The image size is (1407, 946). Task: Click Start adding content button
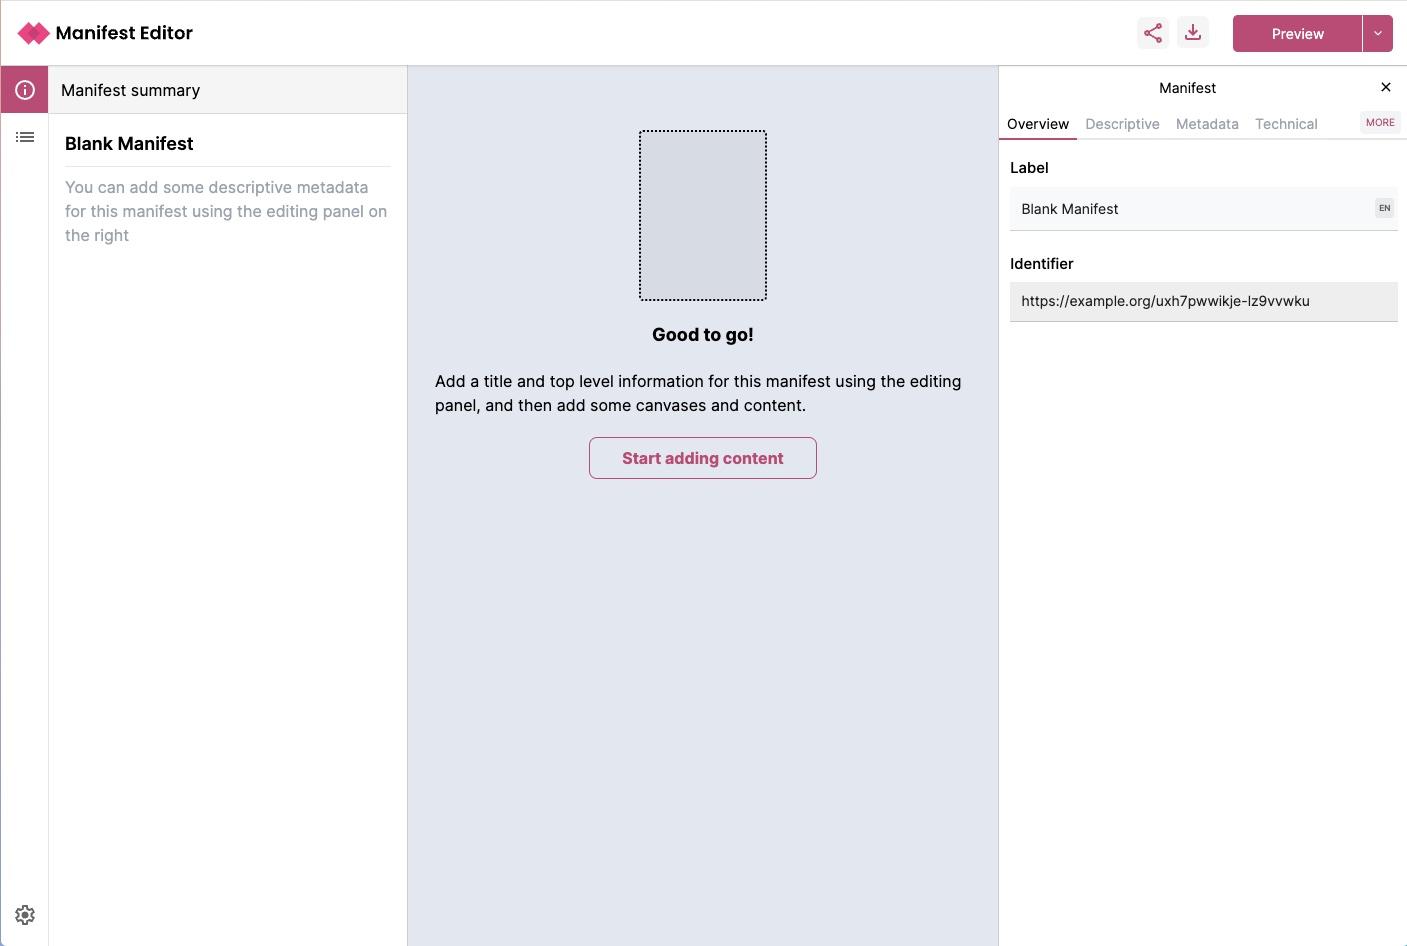703,458
